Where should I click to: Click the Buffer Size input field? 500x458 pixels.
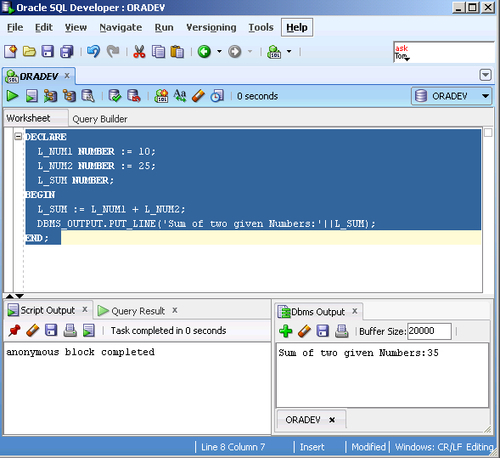point(429,331)
